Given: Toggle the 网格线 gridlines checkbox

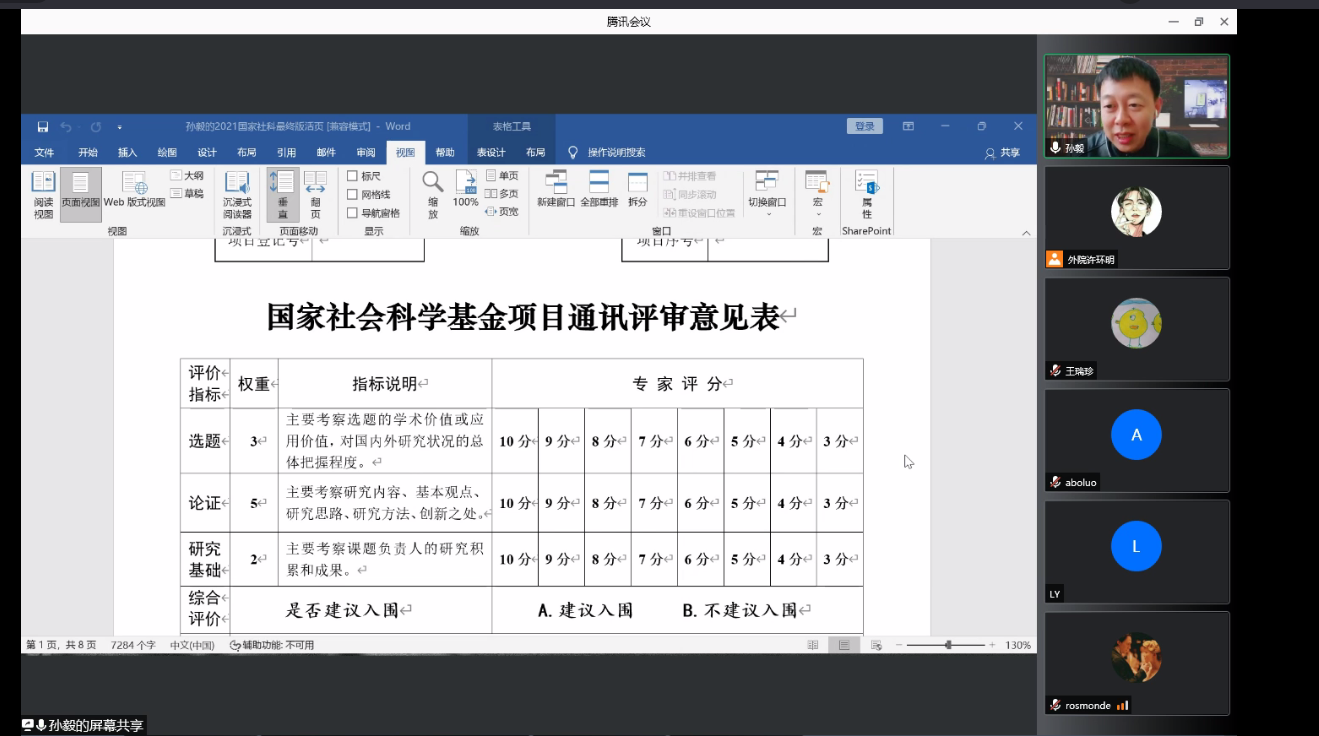Looking at the screenshot, I should (352, 195).
